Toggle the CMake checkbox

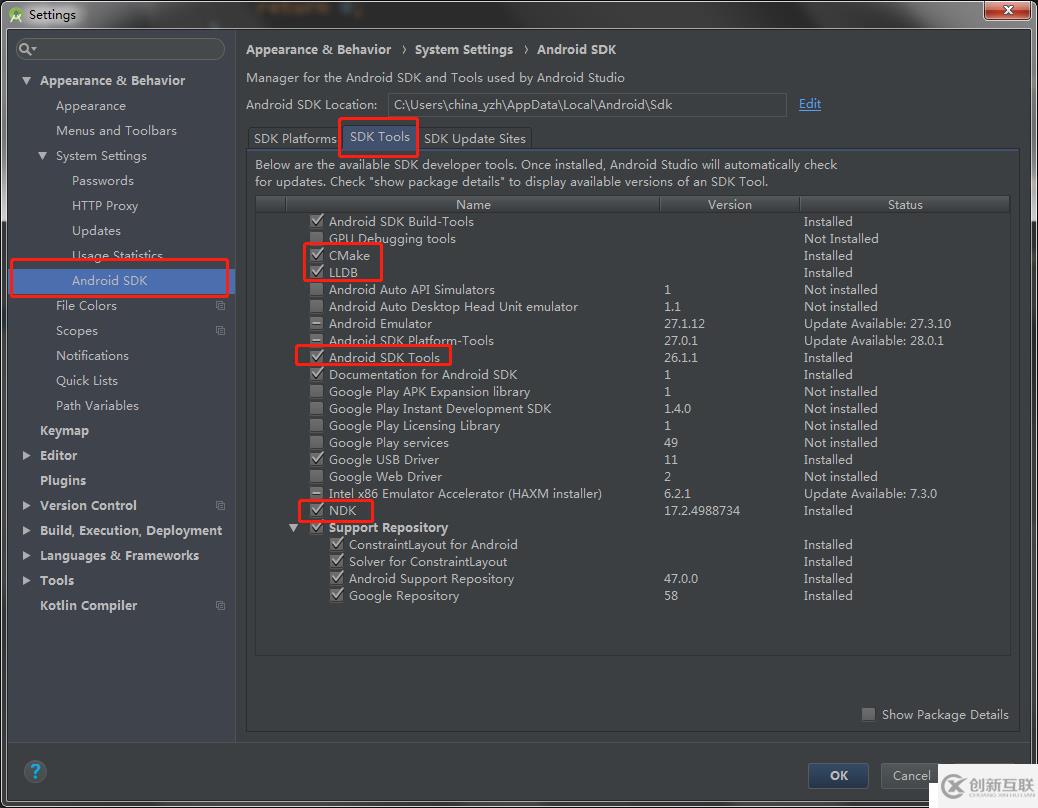click(x=317, y=255)
